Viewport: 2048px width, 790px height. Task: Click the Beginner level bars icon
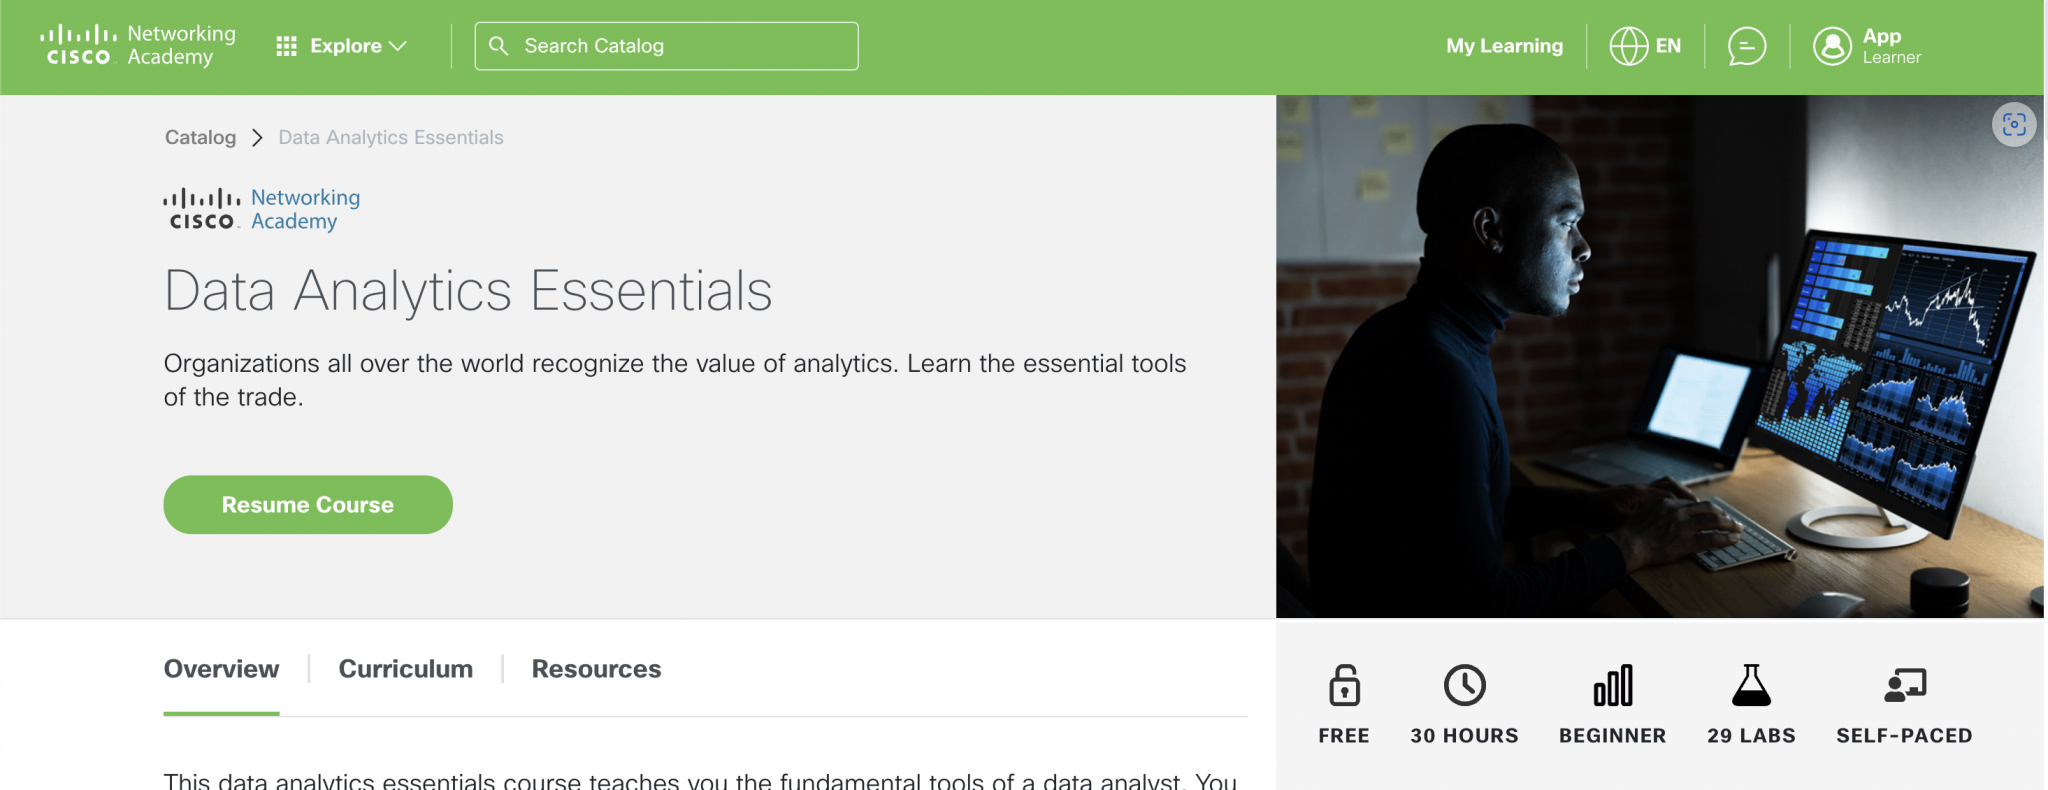tap(1612, 686)
